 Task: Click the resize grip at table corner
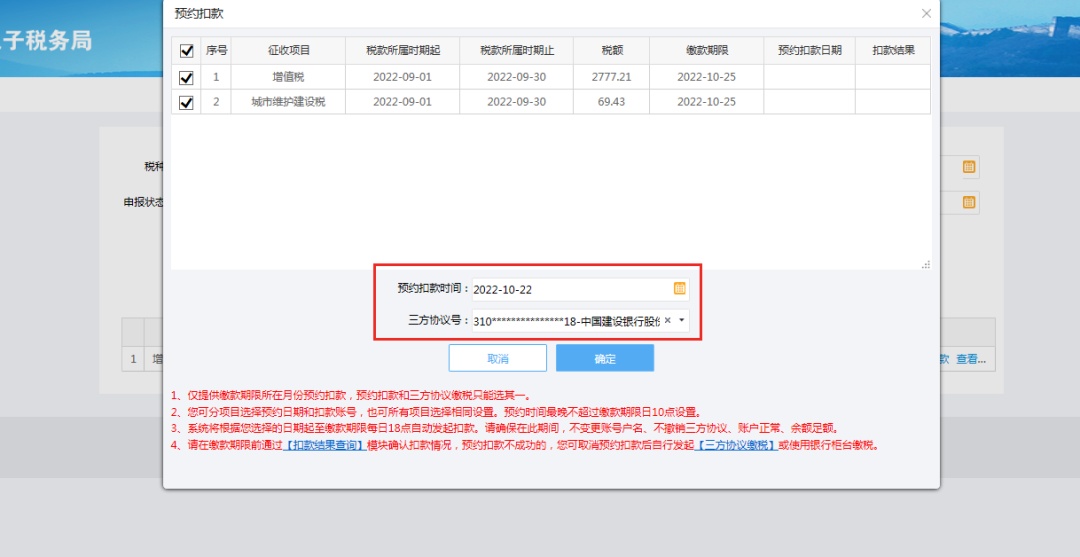926,264
